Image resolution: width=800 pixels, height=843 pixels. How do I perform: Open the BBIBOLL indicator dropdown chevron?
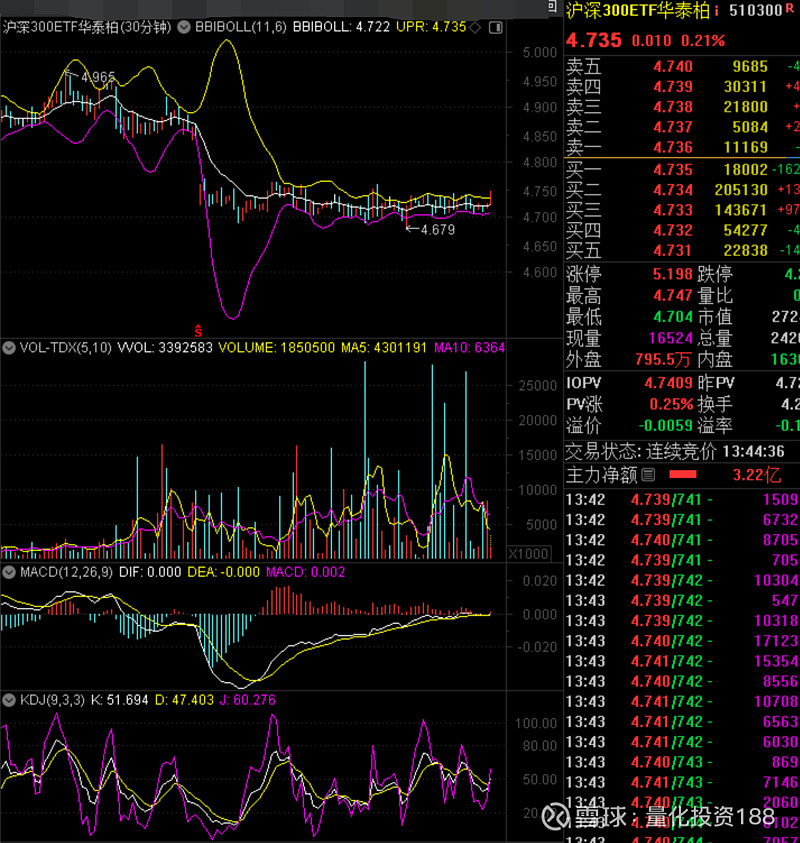tap(184, 27)
